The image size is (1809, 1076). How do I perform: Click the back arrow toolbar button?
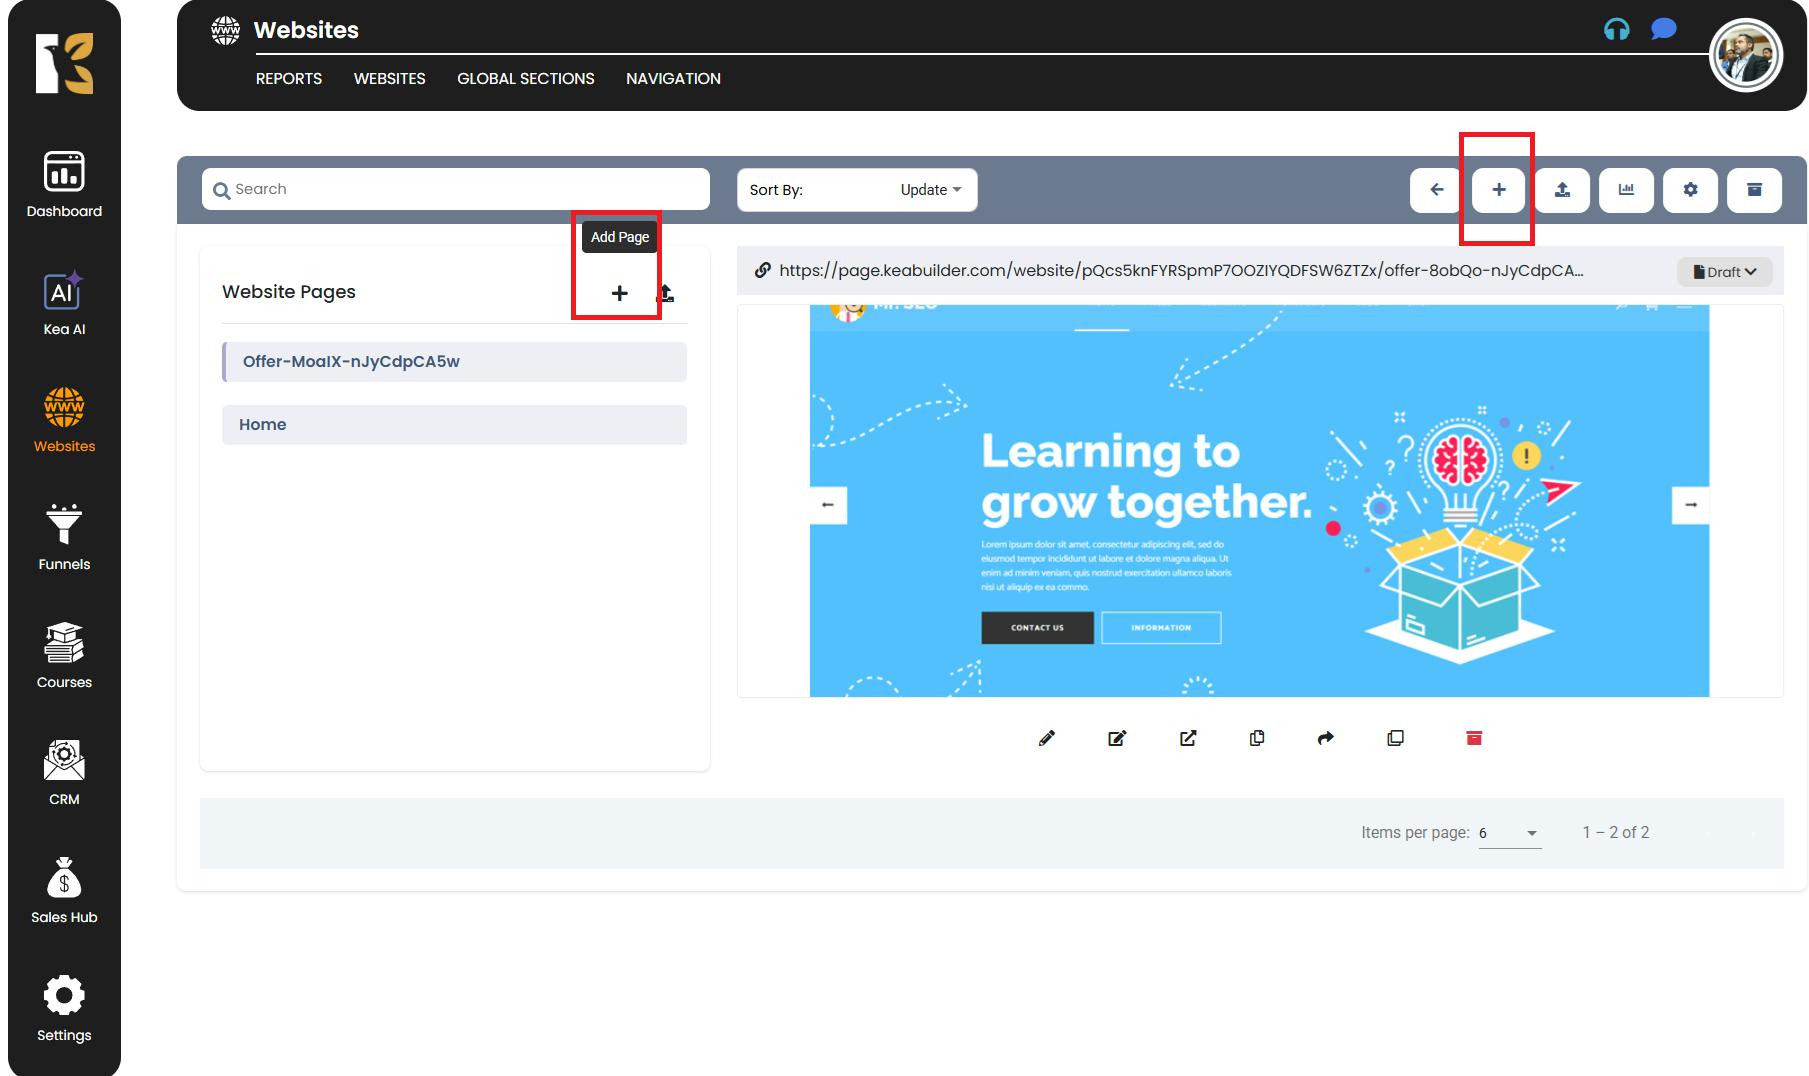(x=1437, y=190)
